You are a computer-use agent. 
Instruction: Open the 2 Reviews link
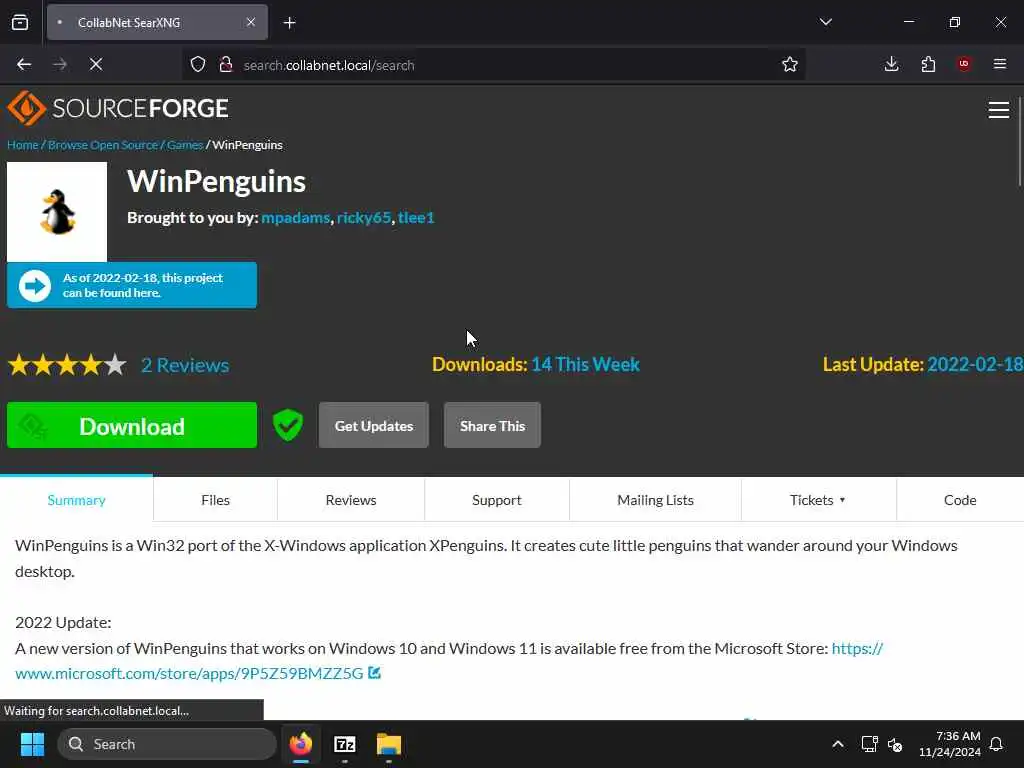185,364
